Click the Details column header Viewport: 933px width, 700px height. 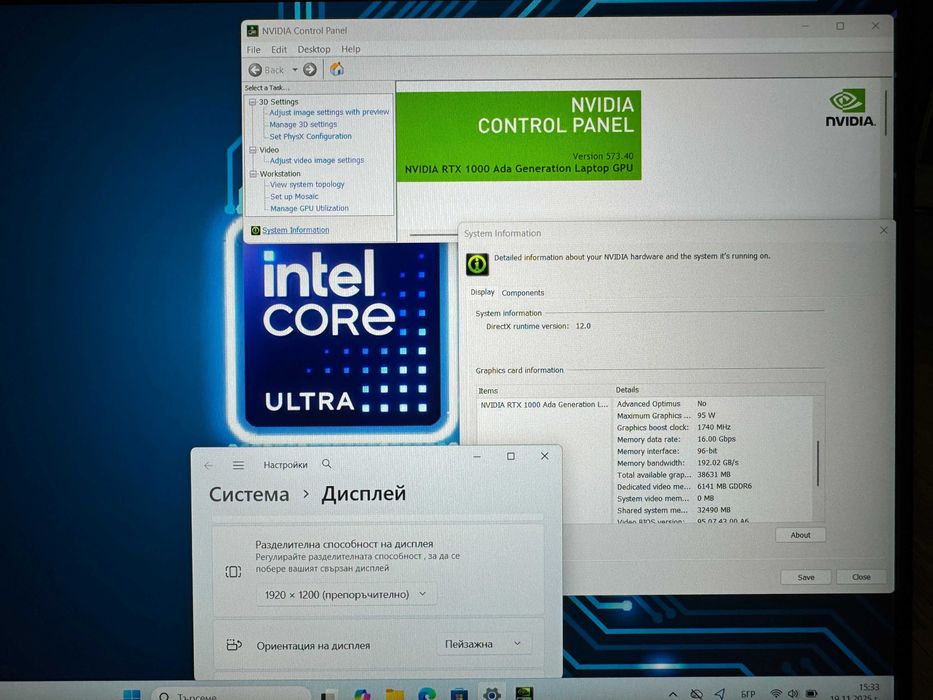tap(627, 390)
